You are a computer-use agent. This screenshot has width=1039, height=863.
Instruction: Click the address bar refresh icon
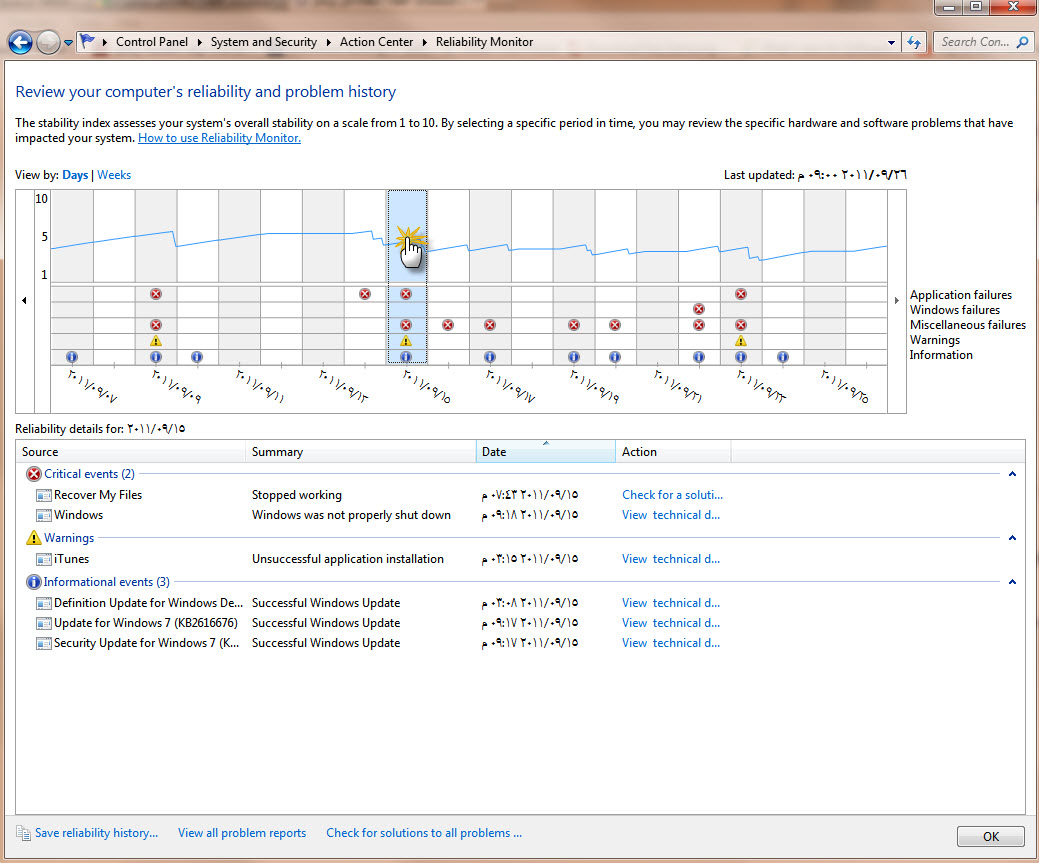913,42
